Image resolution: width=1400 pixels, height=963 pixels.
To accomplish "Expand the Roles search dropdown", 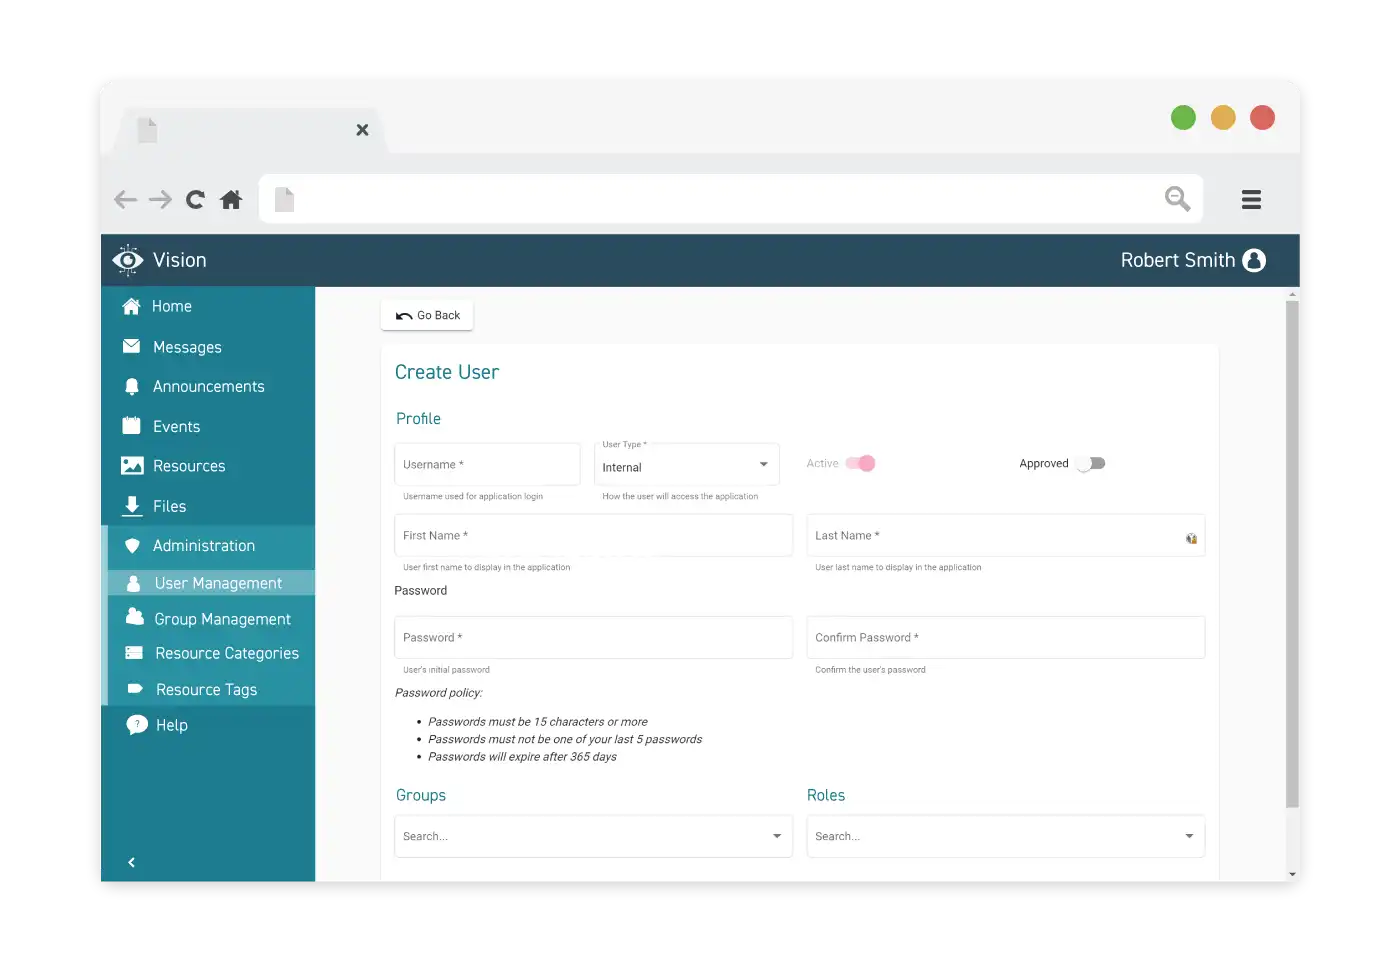I will tap(1189, 836).
